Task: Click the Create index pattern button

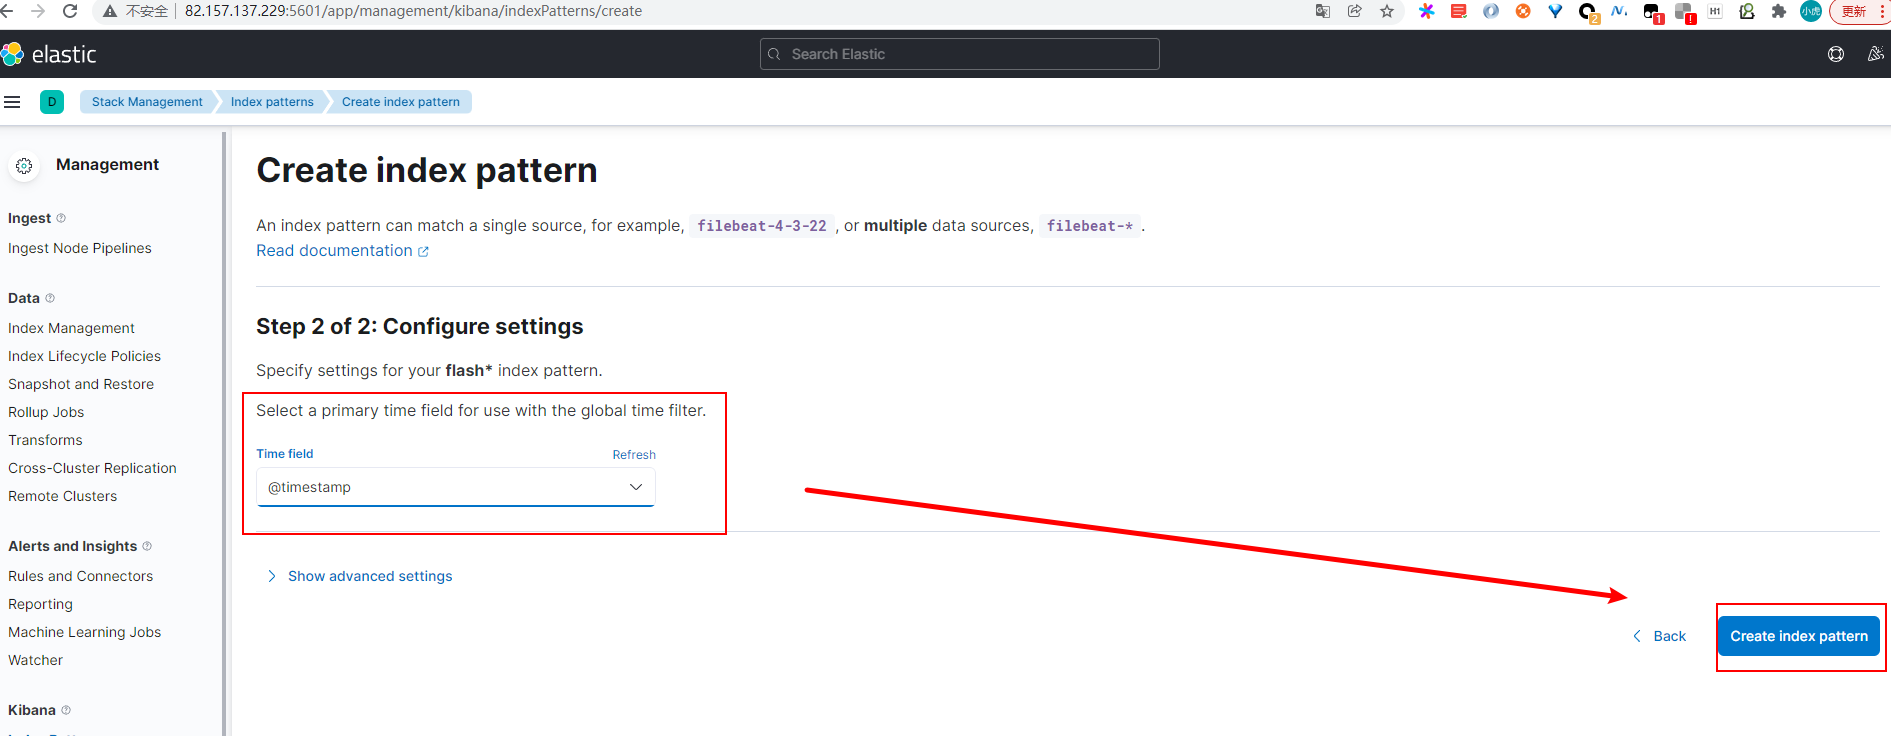Action: (x=1799, y=636)
